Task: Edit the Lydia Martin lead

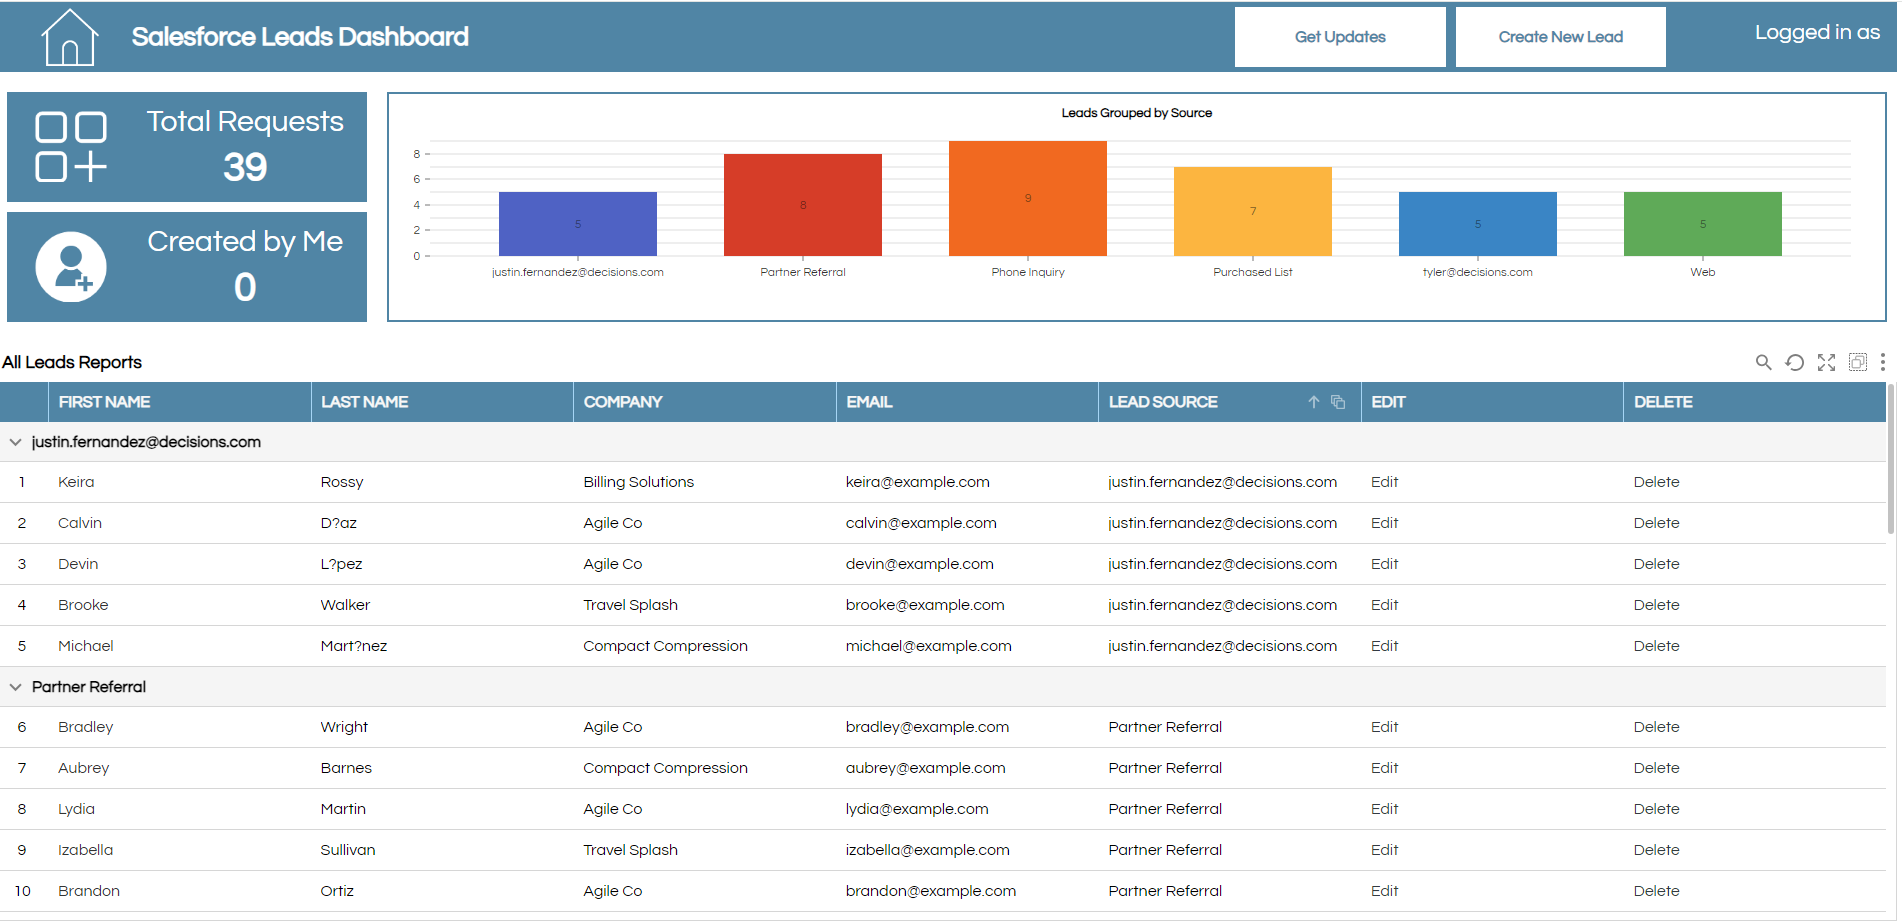Action: (1384, 809)
